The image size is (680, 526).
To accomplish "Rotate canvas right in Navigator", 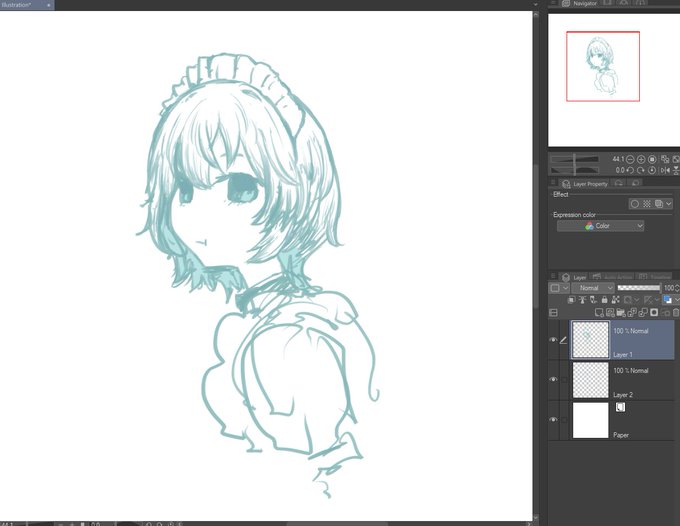I will [641, 170].
